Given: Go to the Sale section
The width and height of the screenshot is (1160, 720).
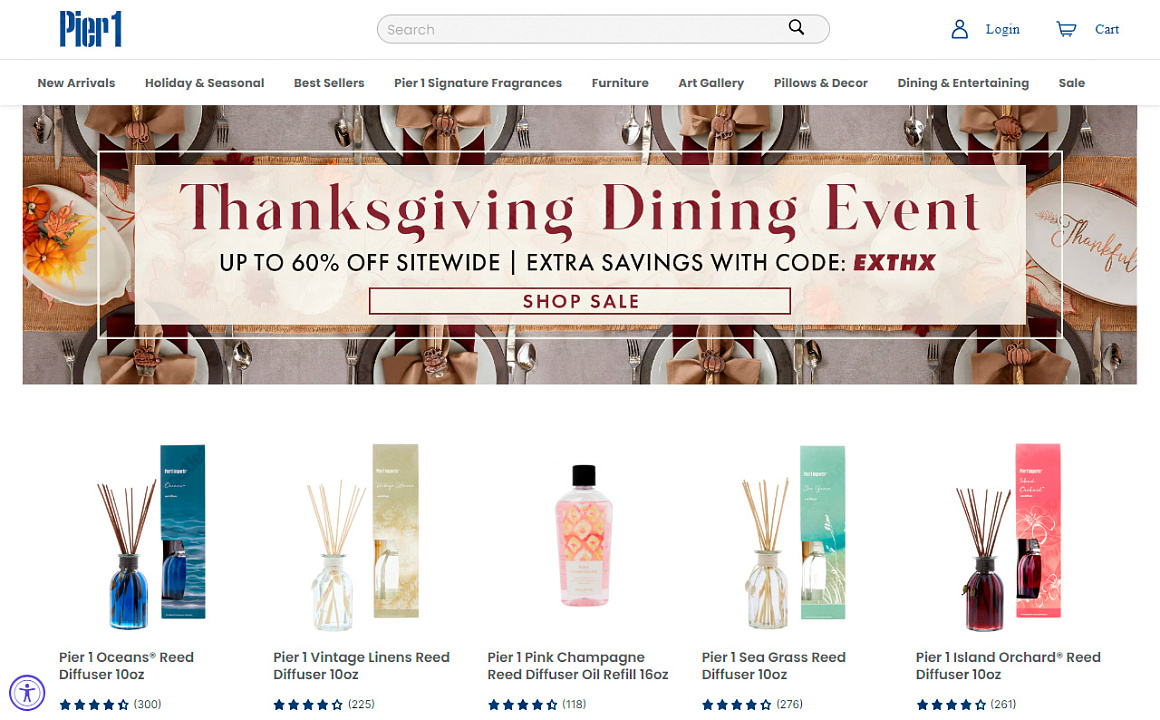Looking at the screenshot, I should click(1071, 83).
